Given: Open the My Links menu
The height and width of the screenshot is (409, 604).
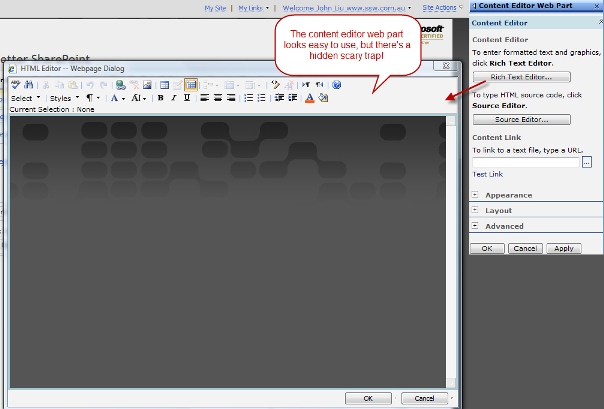Looking at the screenshot, I should coord(254,7).
